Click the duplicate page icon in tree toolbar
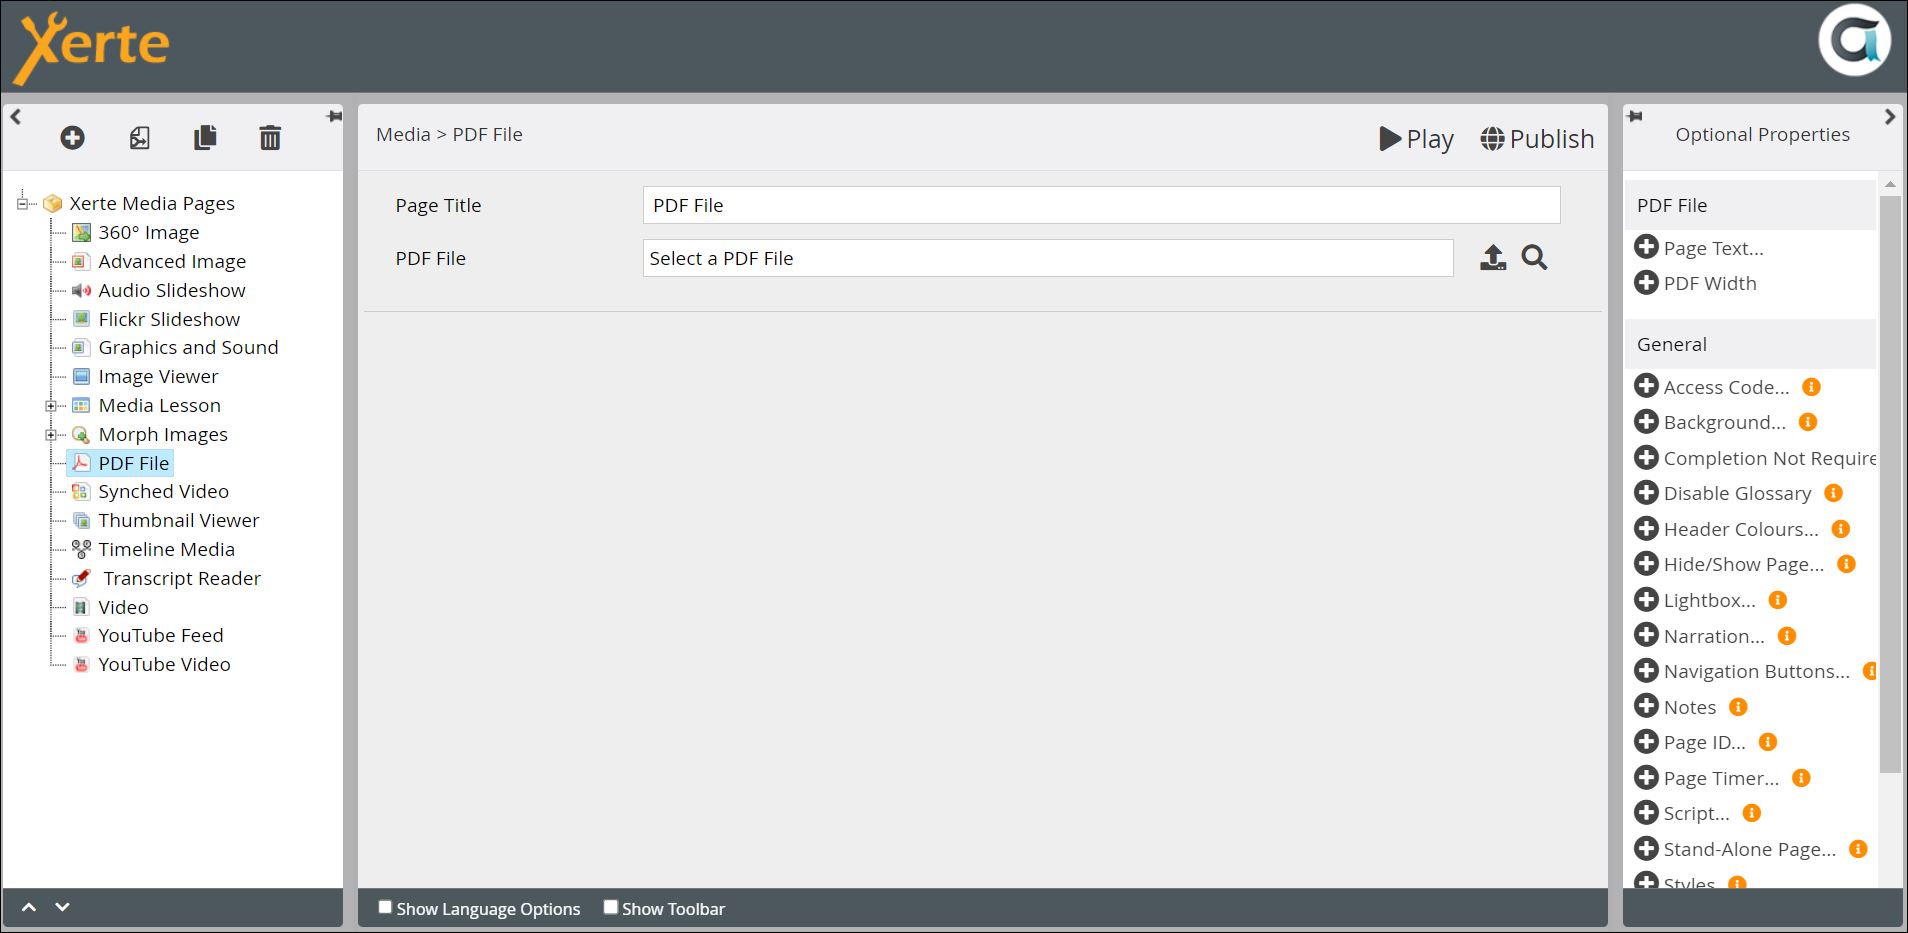The height and width of the screenshot is (933, 1908). [x=205, y=138]
